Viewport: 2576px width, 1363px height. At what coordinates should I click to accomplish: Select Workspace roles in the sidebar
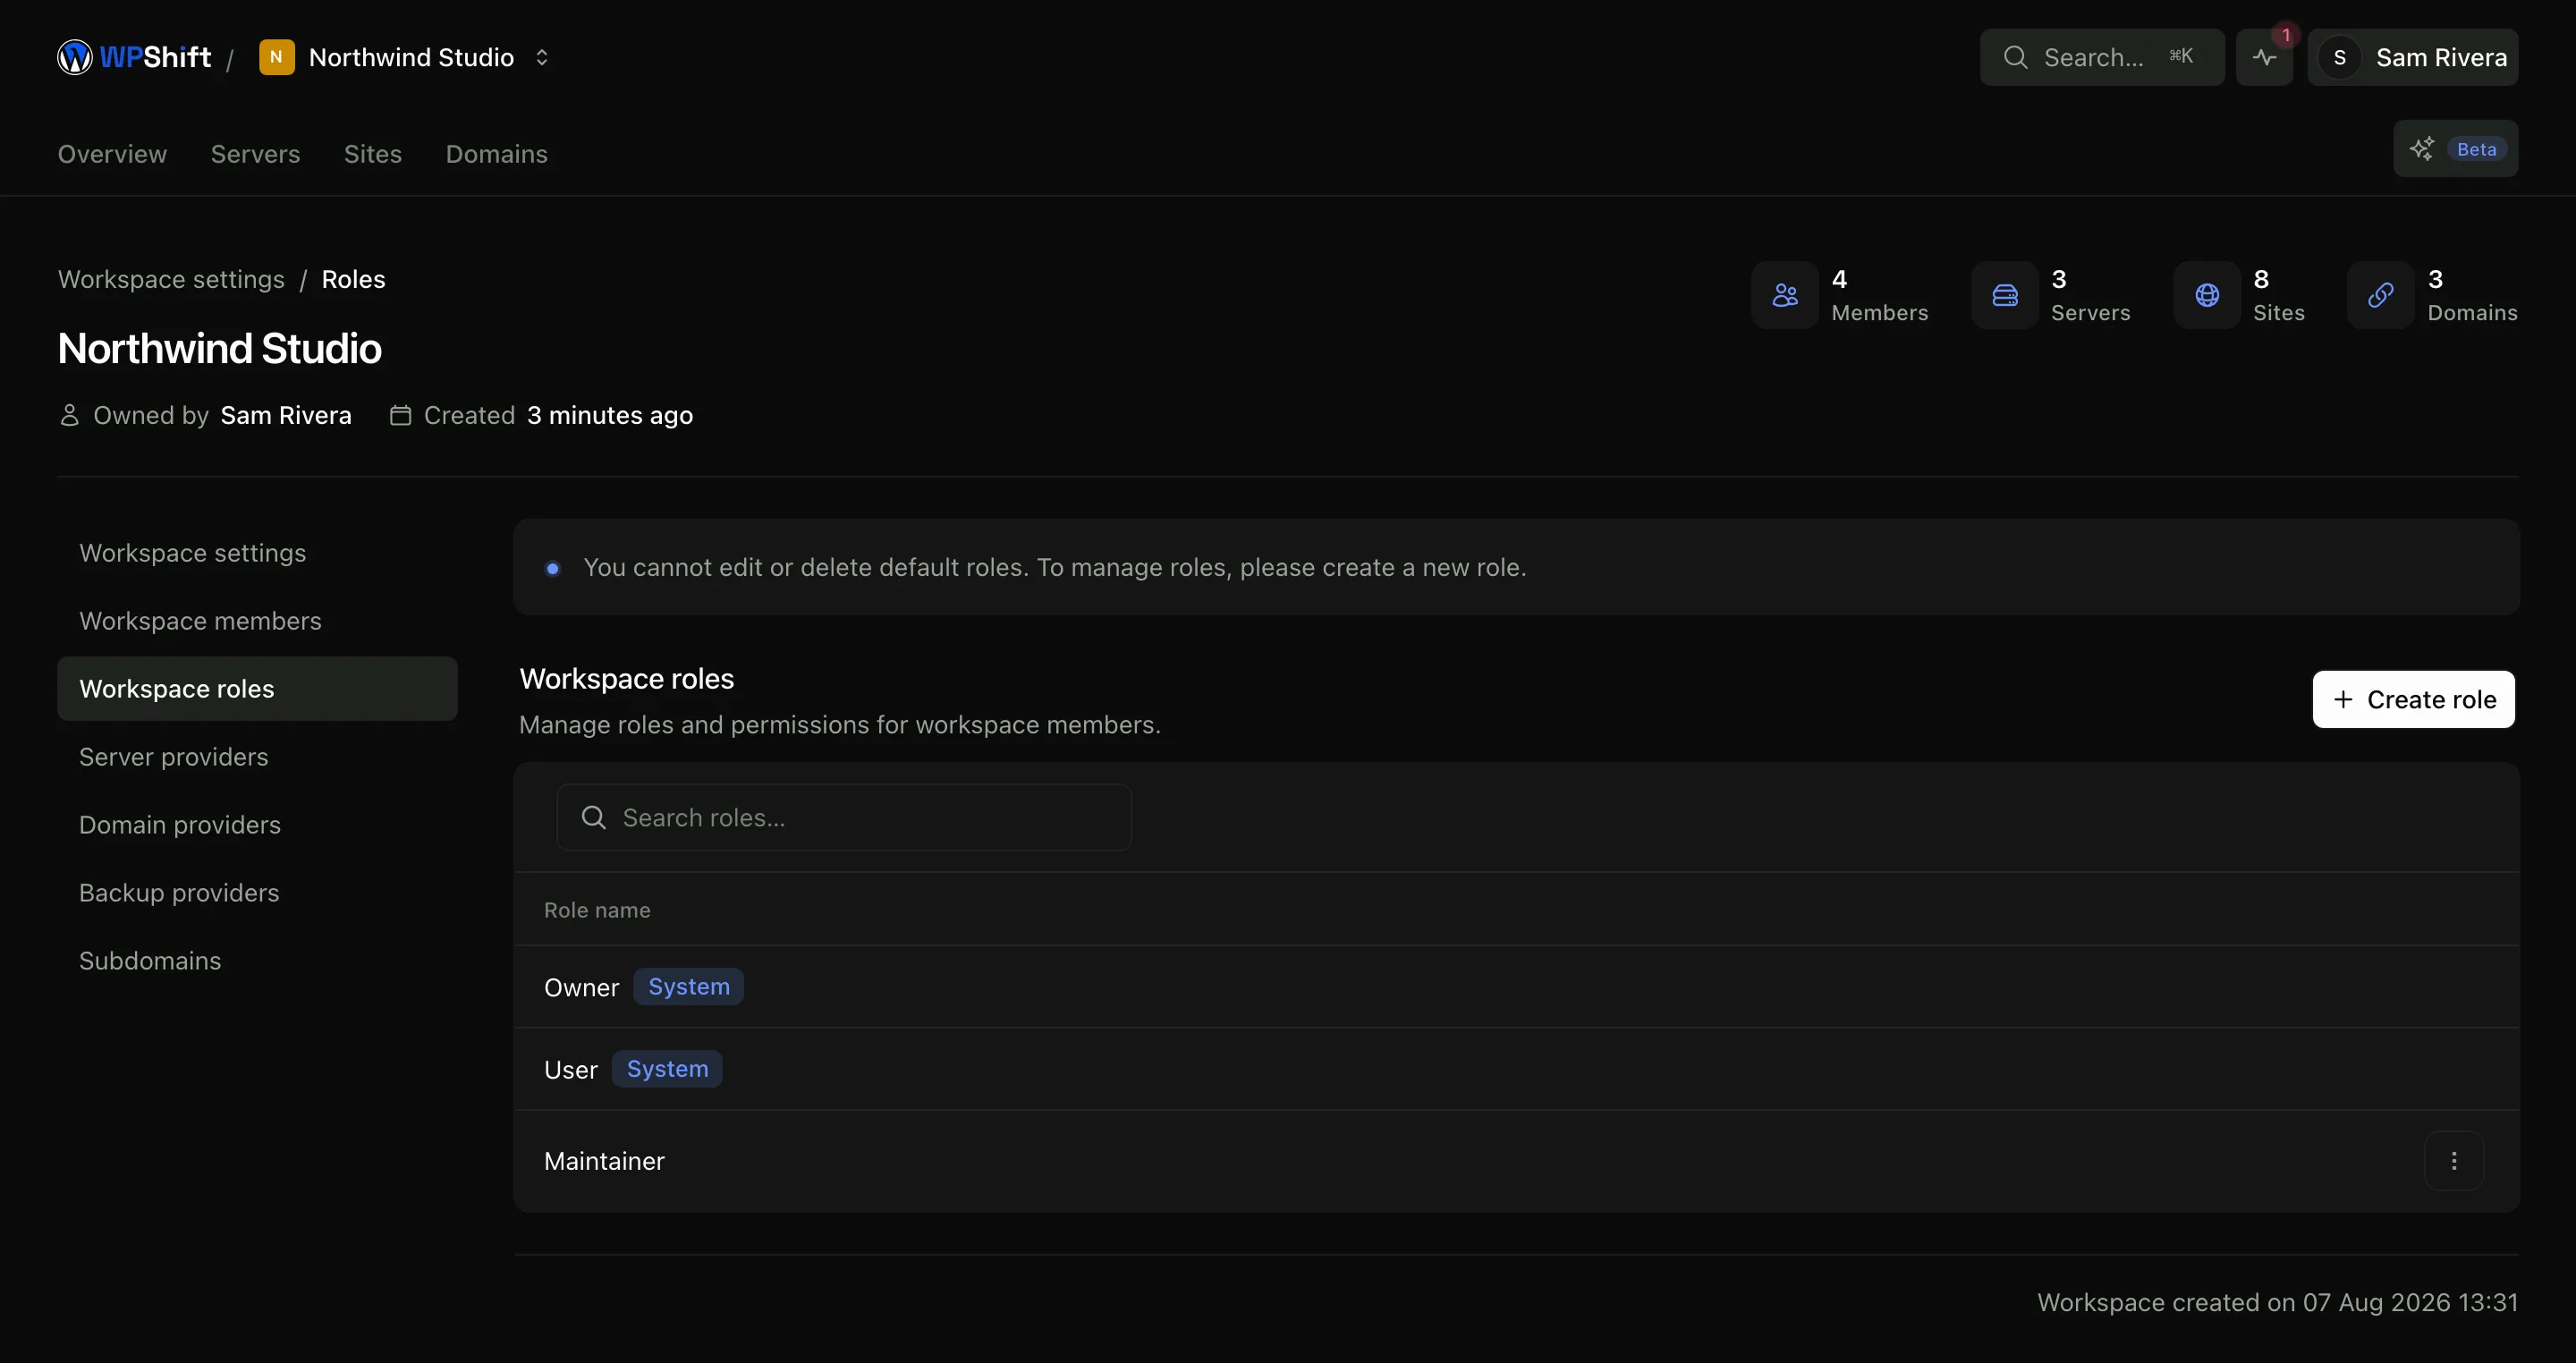pos(257,689)
